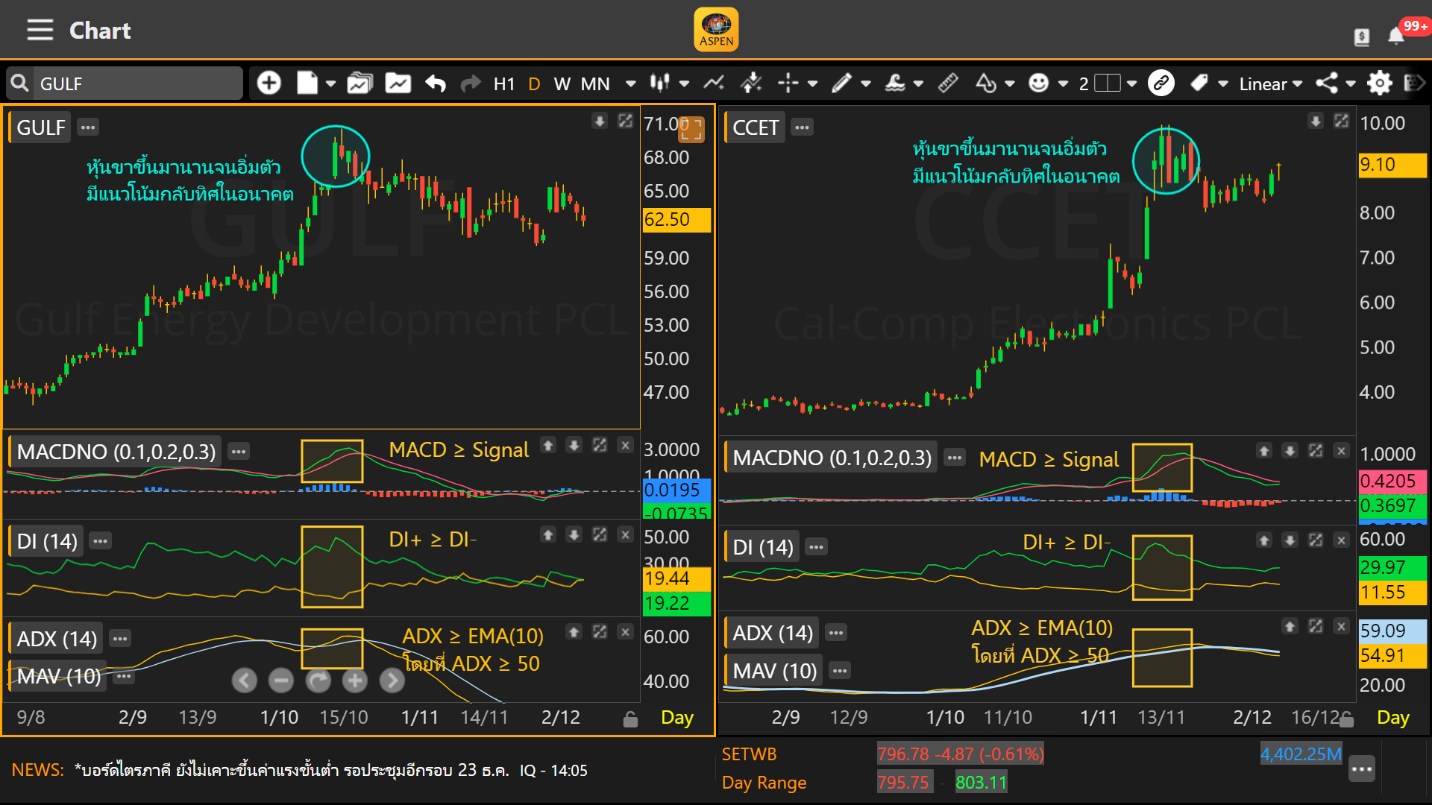Image resolution: width=1432 pixels, height=805 pixels.
Task: Zoom out GULF chart with minus
Action: point(281,681)
